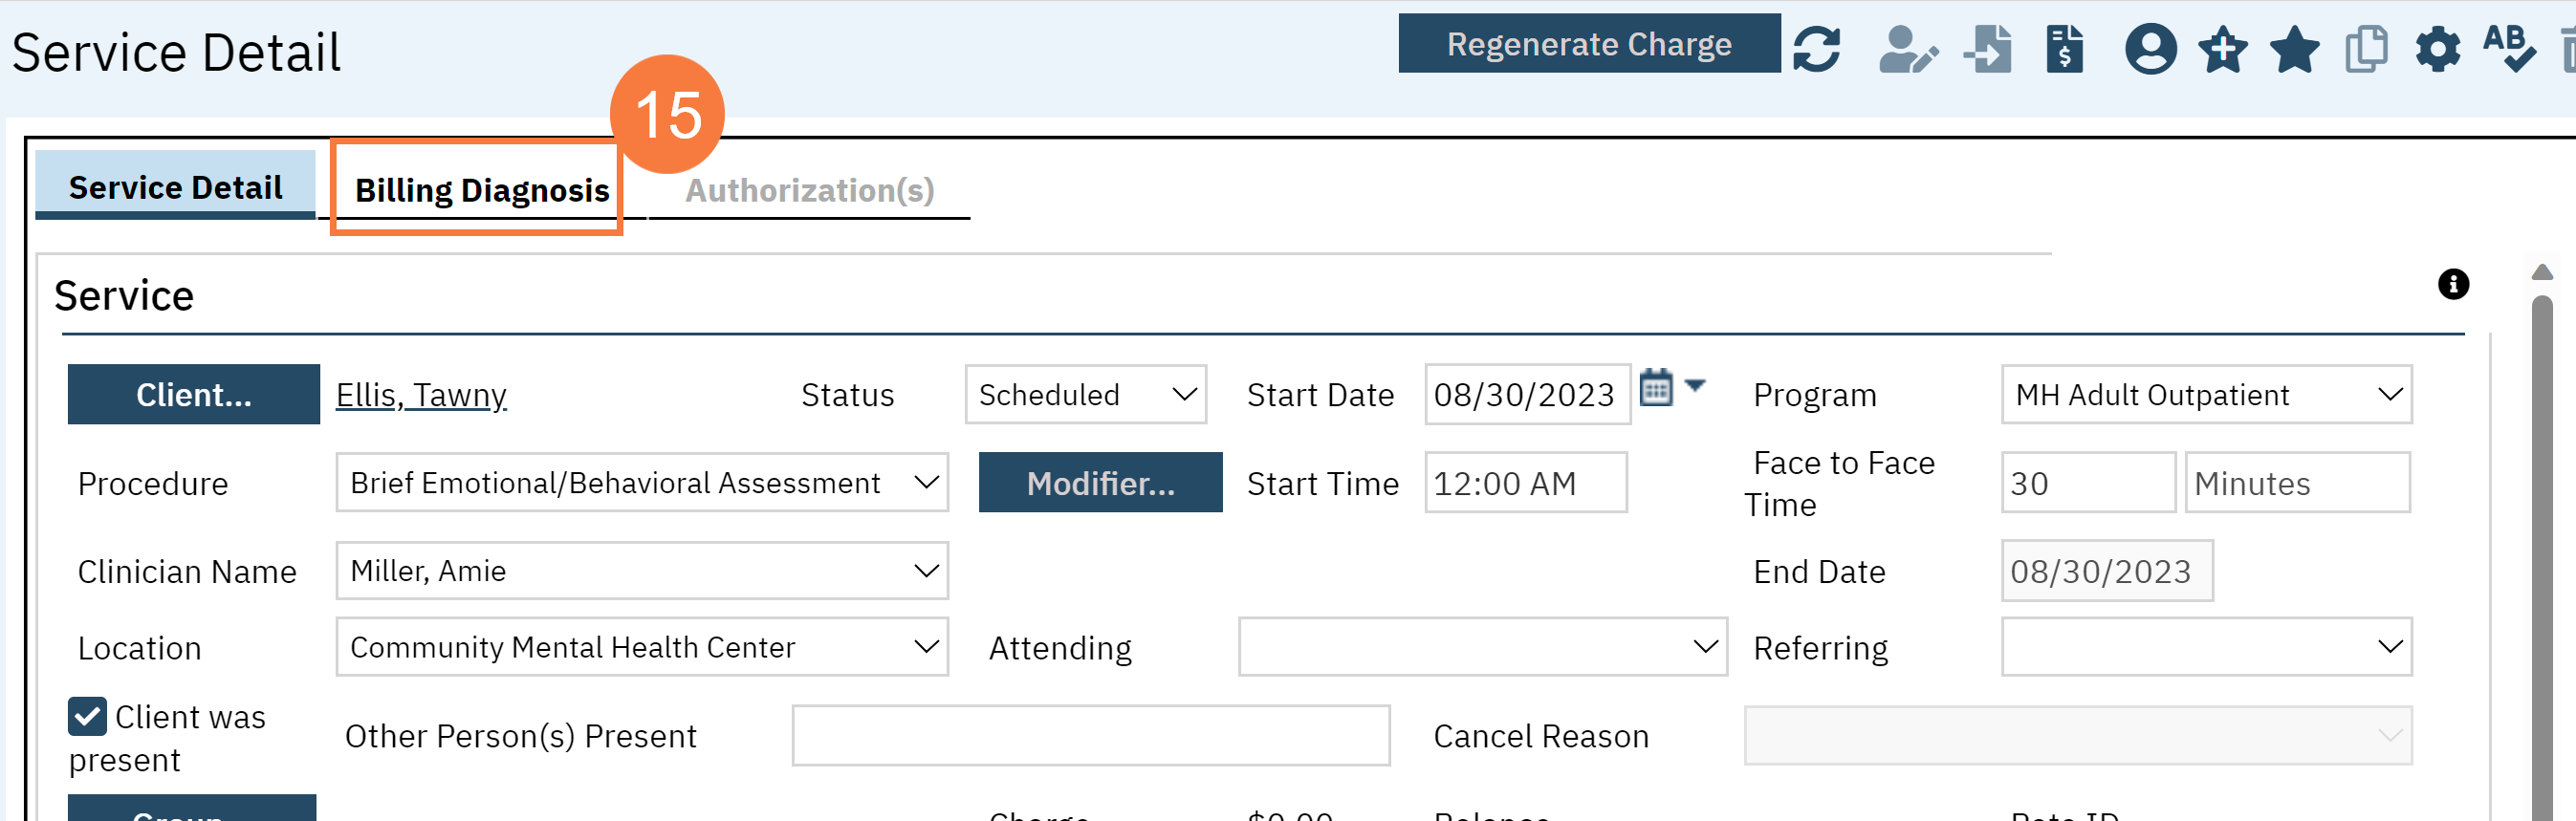Open the Ellis, Tawny client link

point(421,395)
